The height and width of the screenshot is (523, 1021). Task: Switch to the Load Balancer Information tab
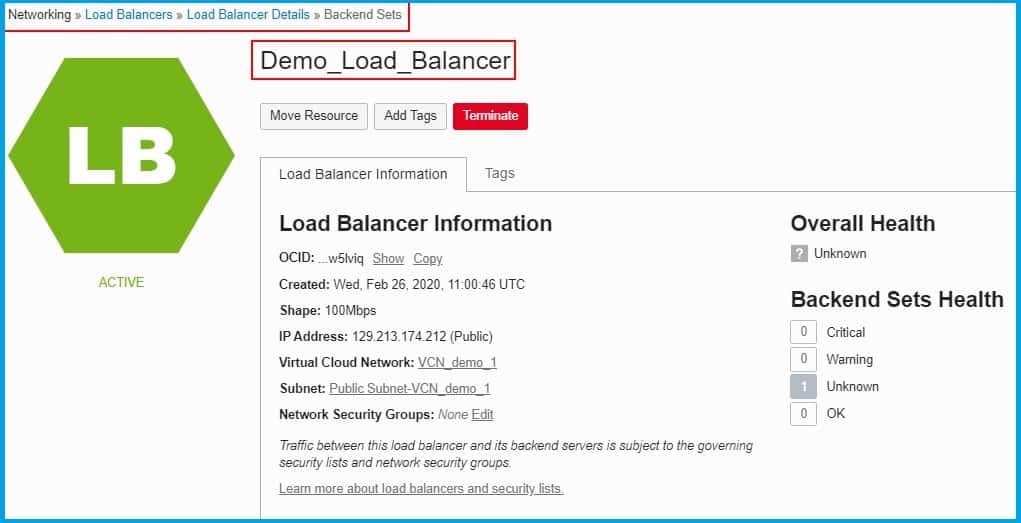coord(363,175)
